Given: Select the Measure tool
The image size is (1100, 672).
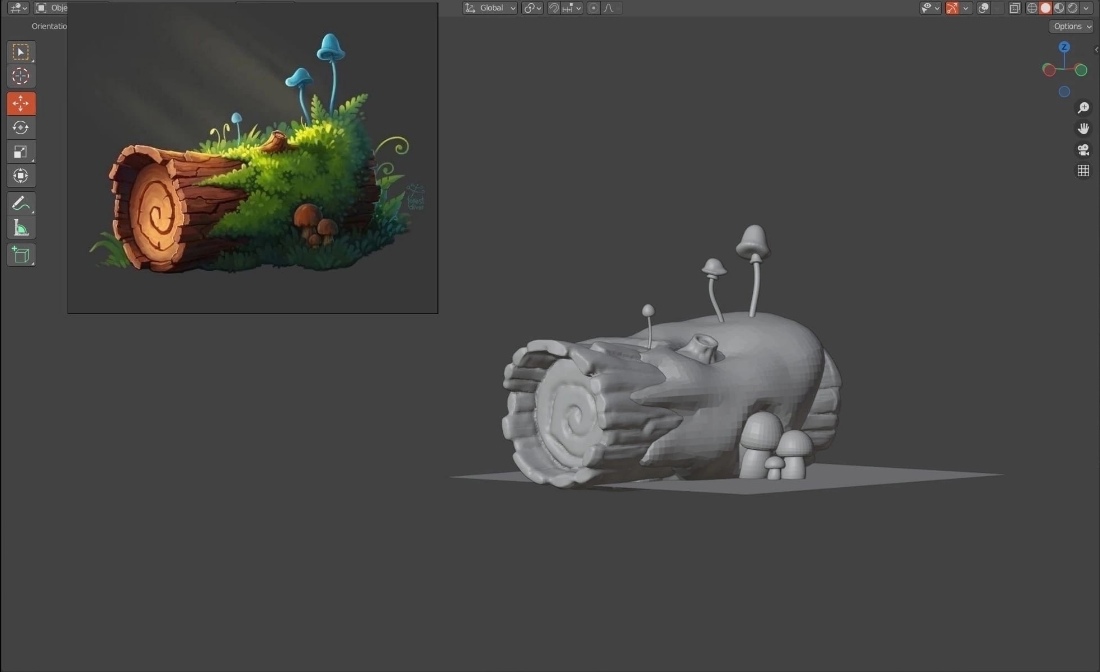Looking at the screenshot, I should pos(20,228).
